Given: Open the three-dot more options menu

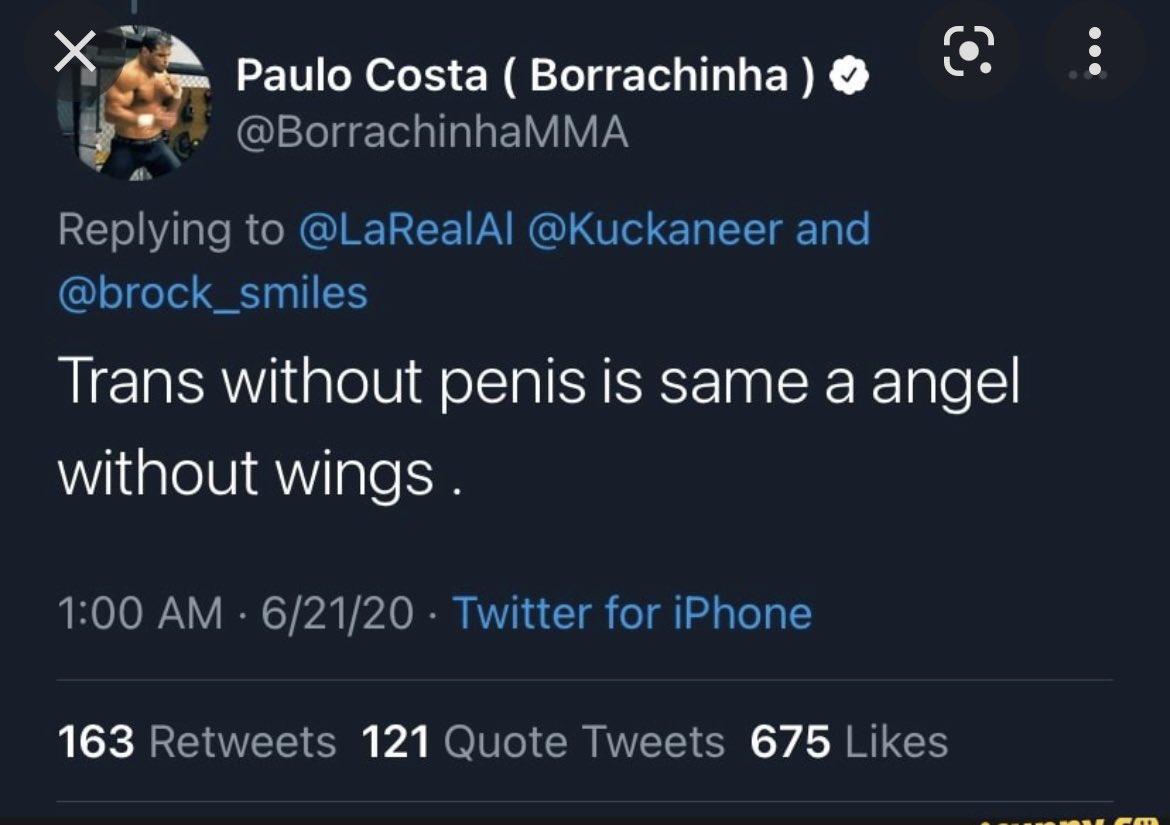Looking at the screenshot, I should coord(1094,51).
